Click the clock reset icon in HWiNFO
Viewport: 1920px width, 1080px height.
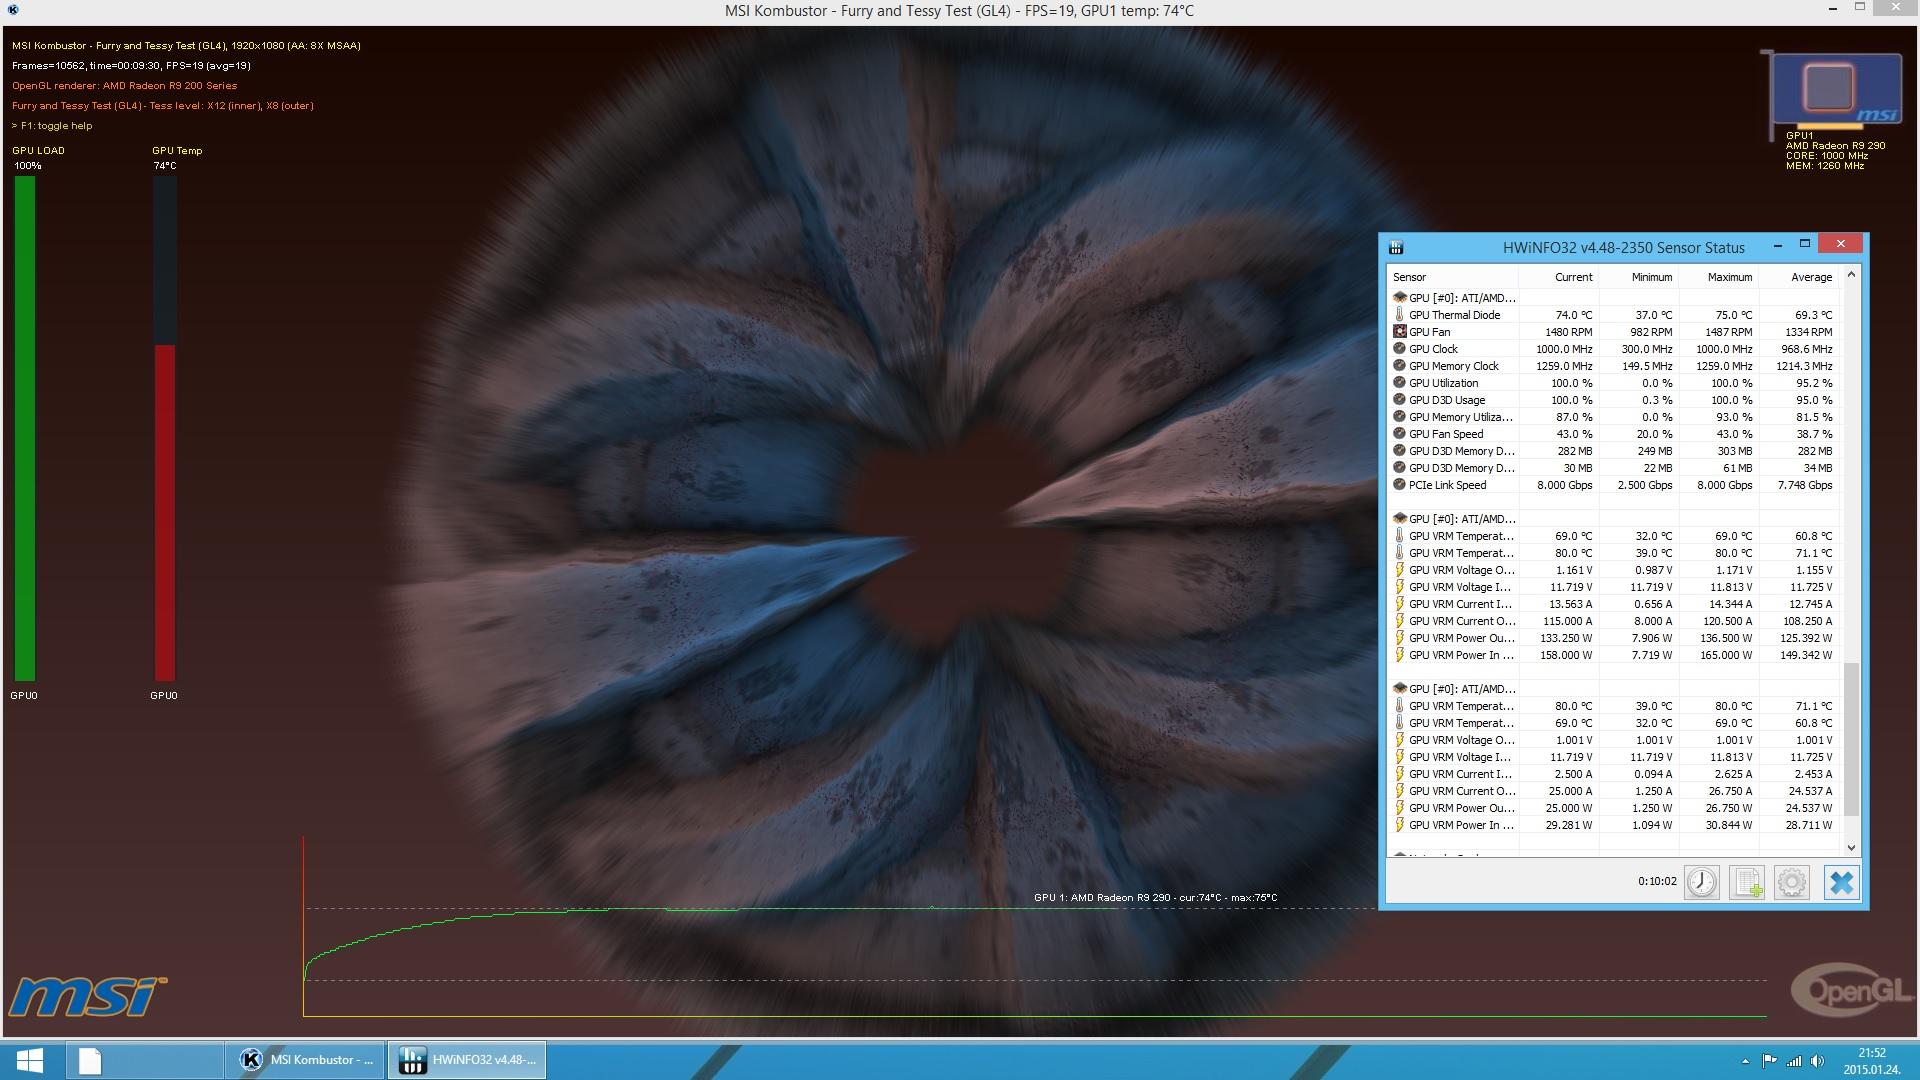(x=1701, y=882)
